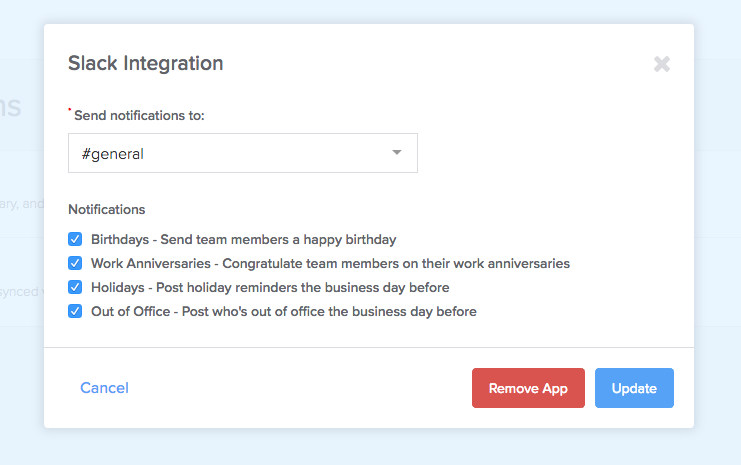This screenshot has width=741, height=465.
Task: Open the #general channel select box
Action: click(243, 153)
